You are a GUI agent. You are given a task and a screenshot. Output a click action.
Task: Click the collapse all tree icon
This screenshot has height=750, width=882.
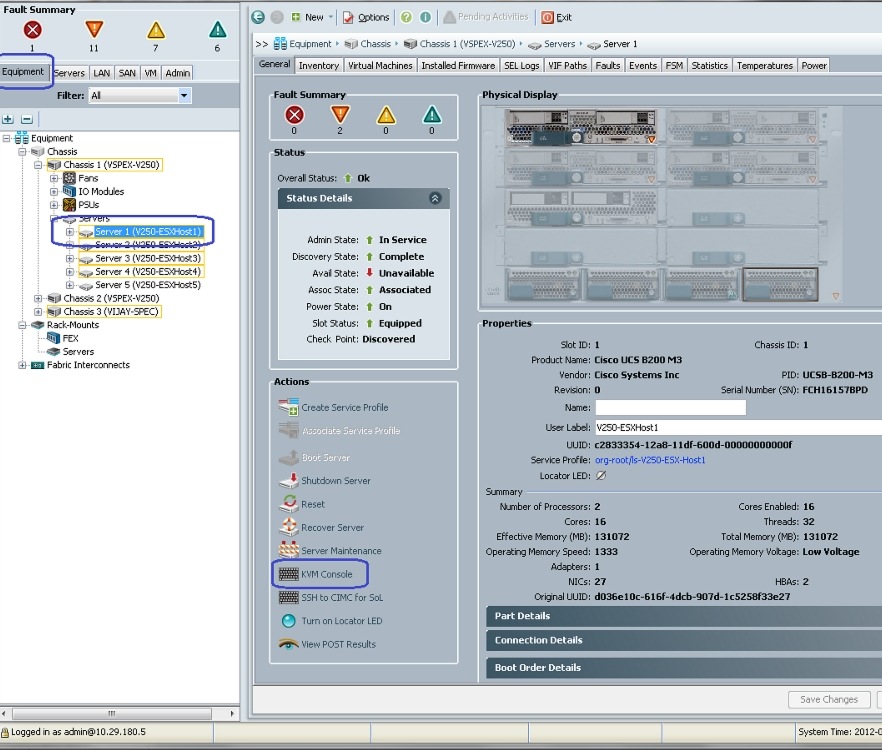tap(27, 119)
